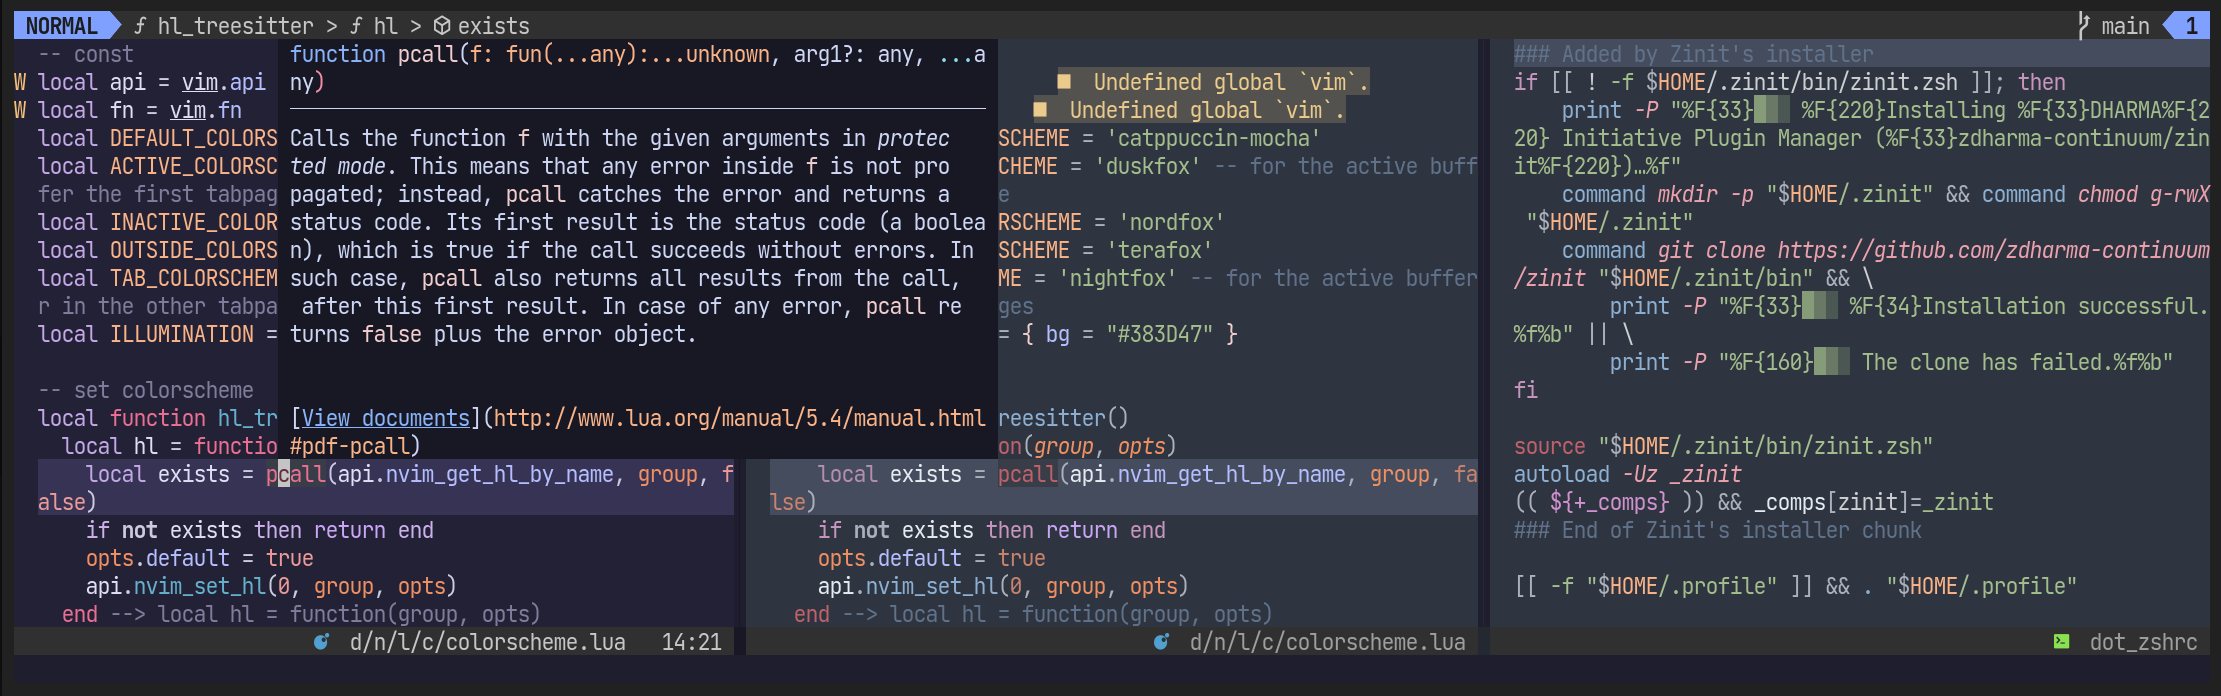Click the terminal icon beside dot_zshrc
The height and width of the screenshot is (696, 2221).
[2061, 642]
